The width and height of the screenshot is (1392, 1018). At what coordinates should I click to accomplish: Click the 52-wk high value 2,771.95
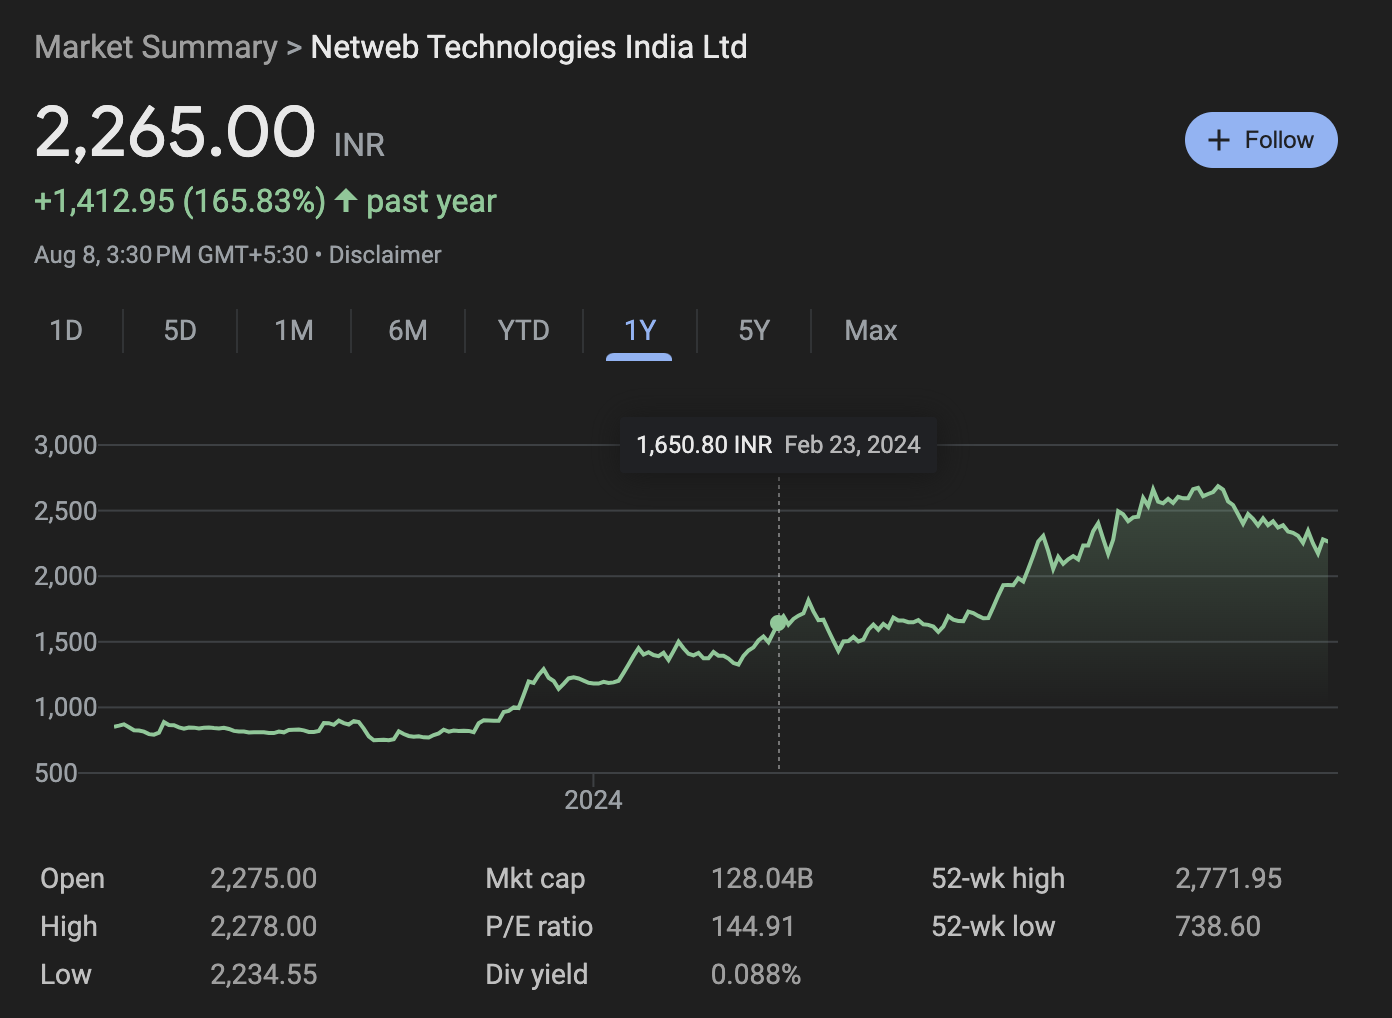(x=1229, y=878)
